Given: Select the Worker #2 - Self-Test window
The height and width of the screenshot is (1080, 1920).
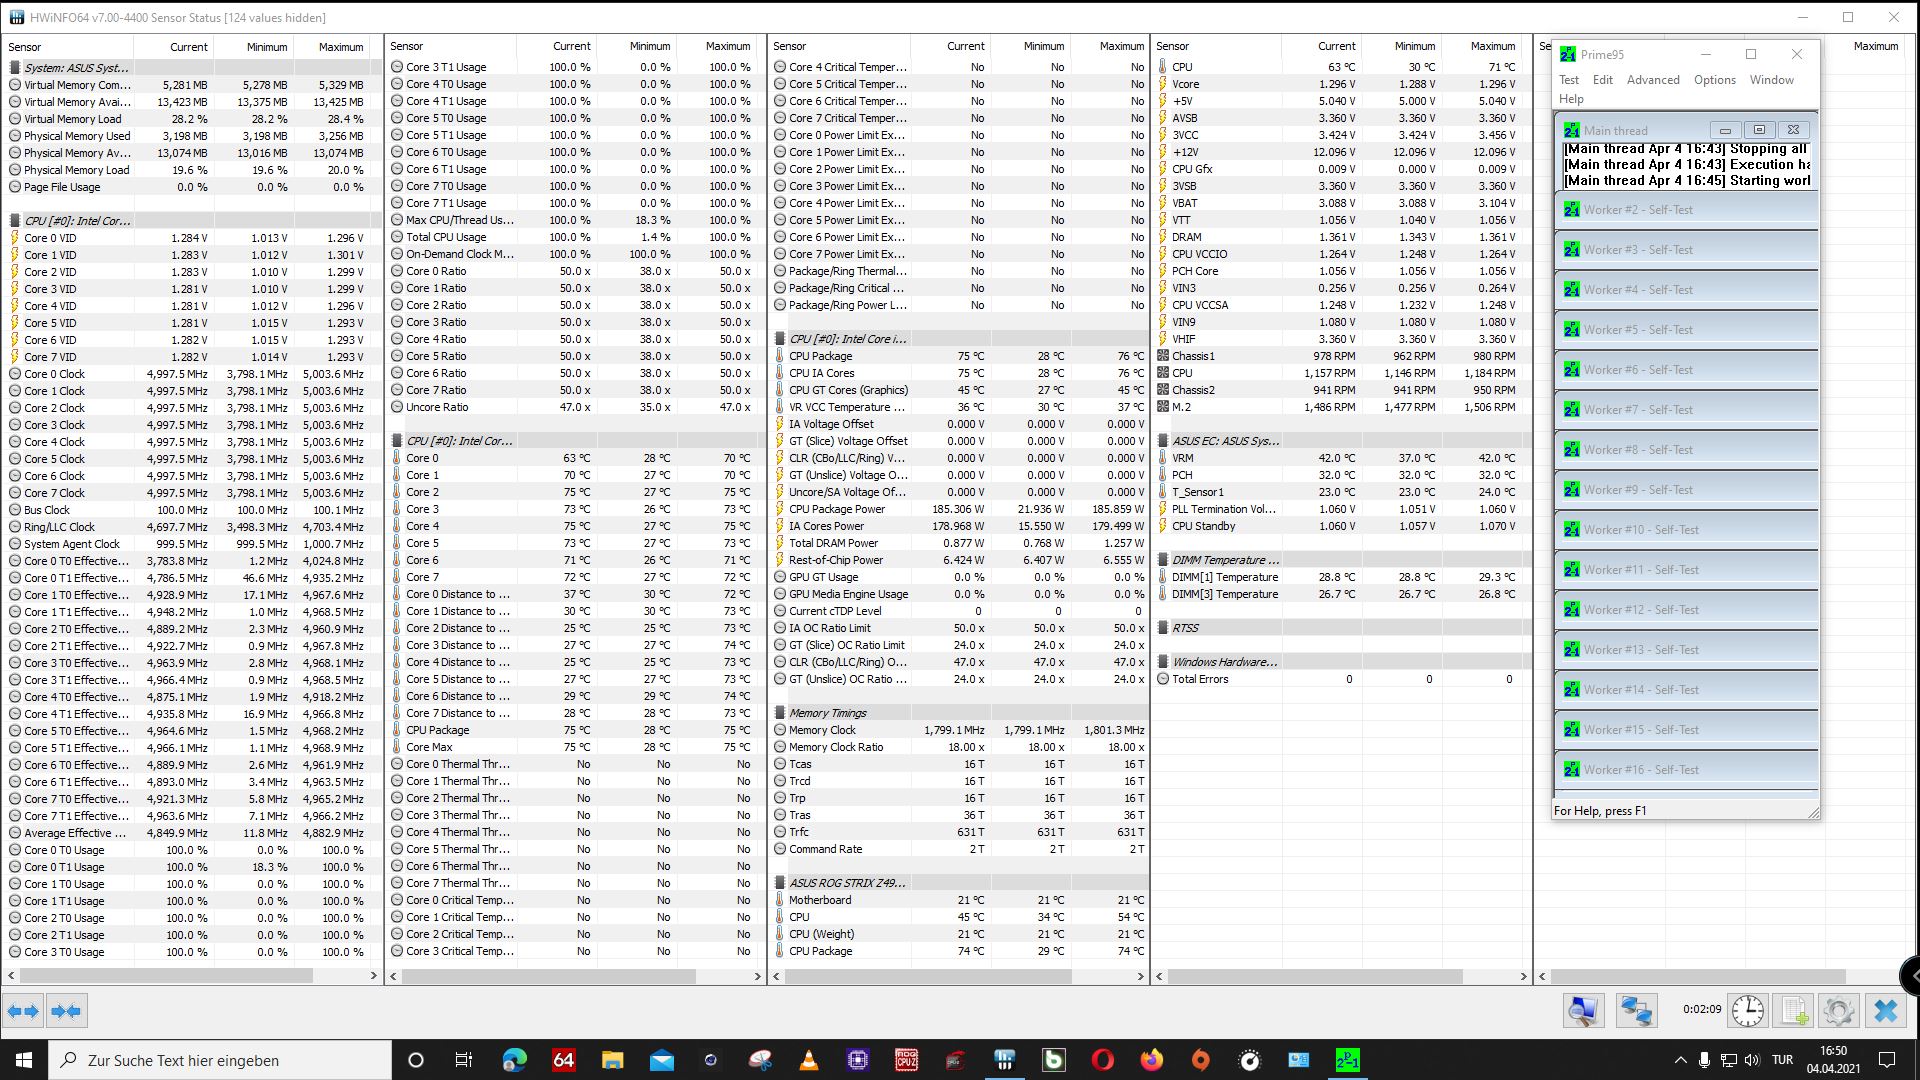Looking at the screenshot, I should (x=1686, y=210).
